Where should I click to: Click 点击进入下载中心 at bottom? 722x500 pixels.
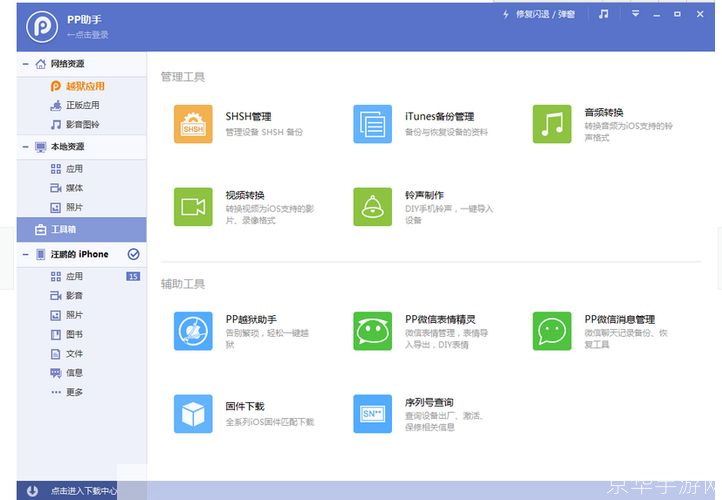point(83,491)
